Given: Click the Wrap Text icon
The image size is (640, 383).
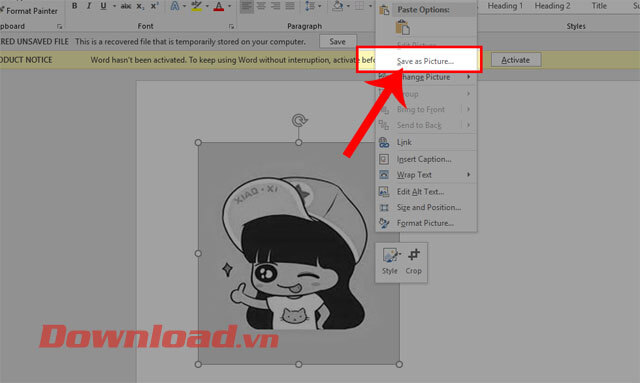Looking at the screenshot, I should pos(384,175).
